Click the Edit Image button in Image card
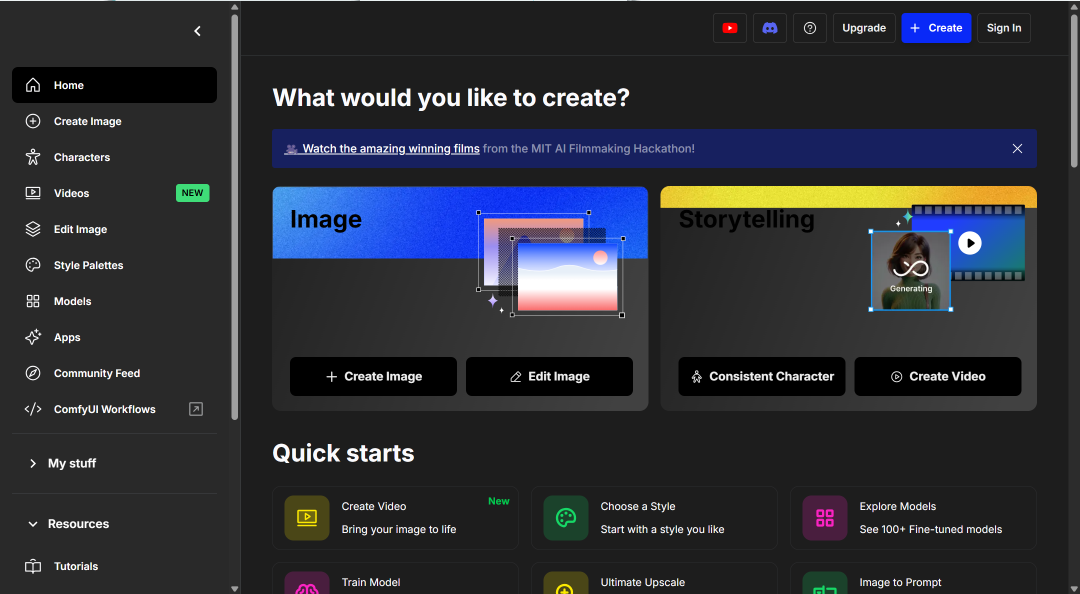The height and width of the screenshot is (594, 1080). [549, 376]
